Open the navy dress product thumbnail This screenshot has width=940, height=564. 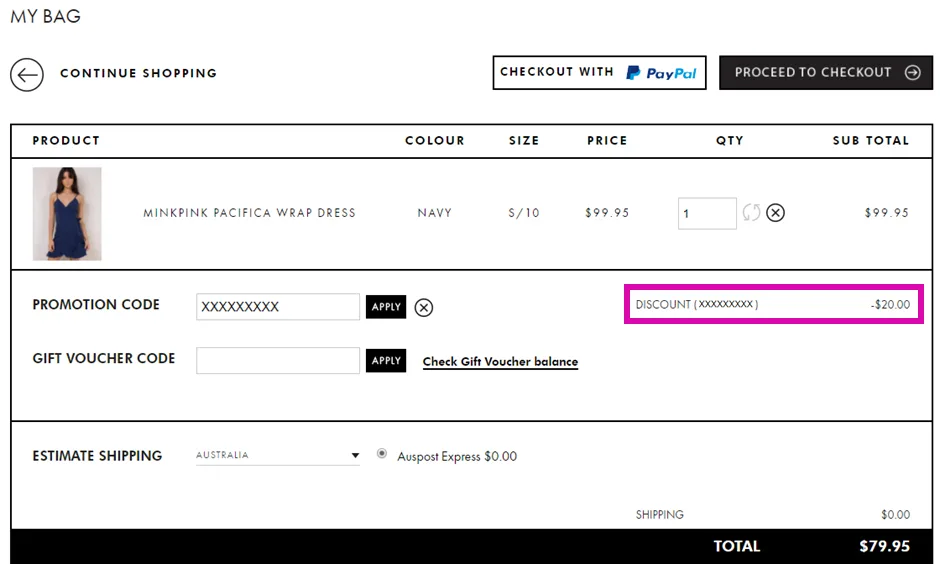click(x=67, y=214)
